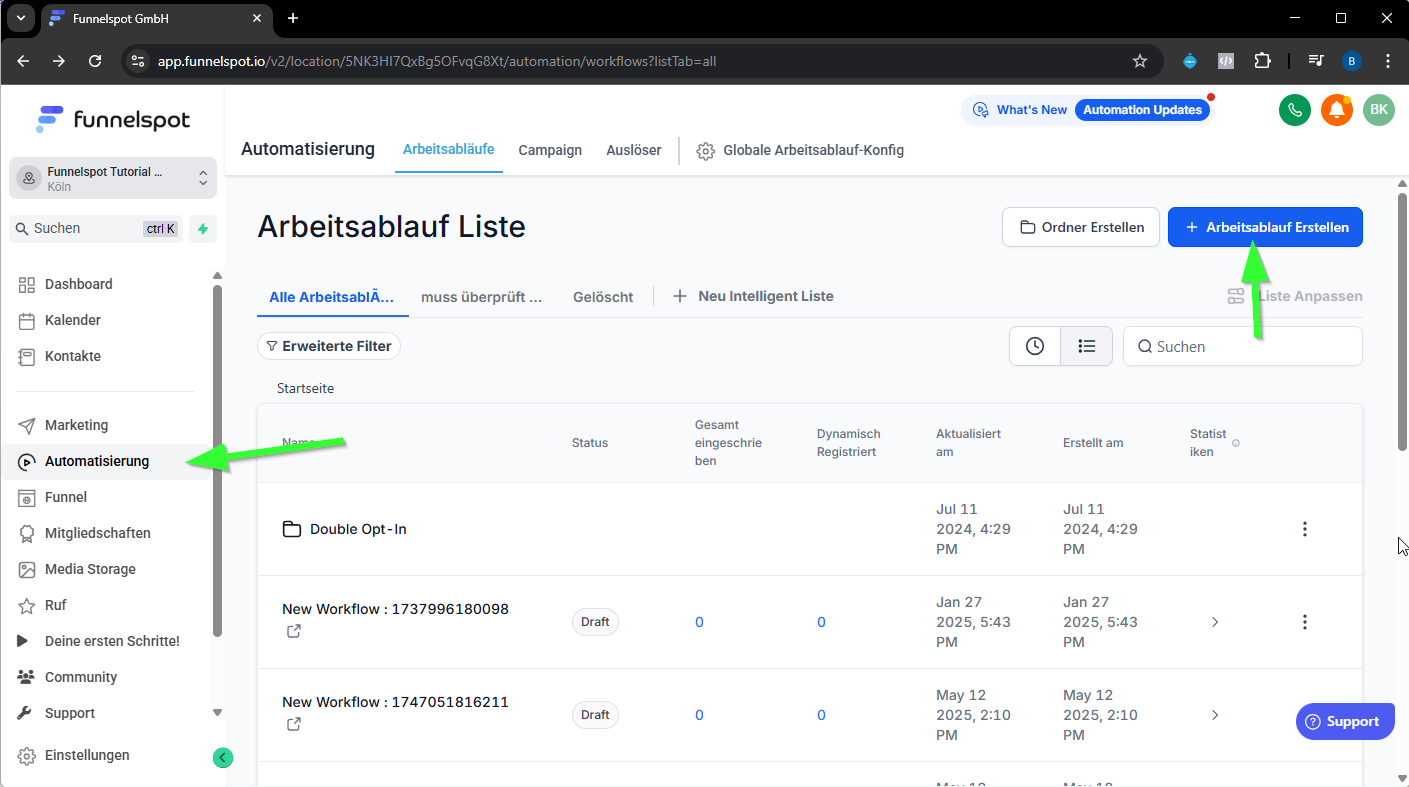The height and width of the screenshot is (787, 1409).
Task: Expand statistics chevron for workflow 1737996180098
Action: pos(1215,622)
